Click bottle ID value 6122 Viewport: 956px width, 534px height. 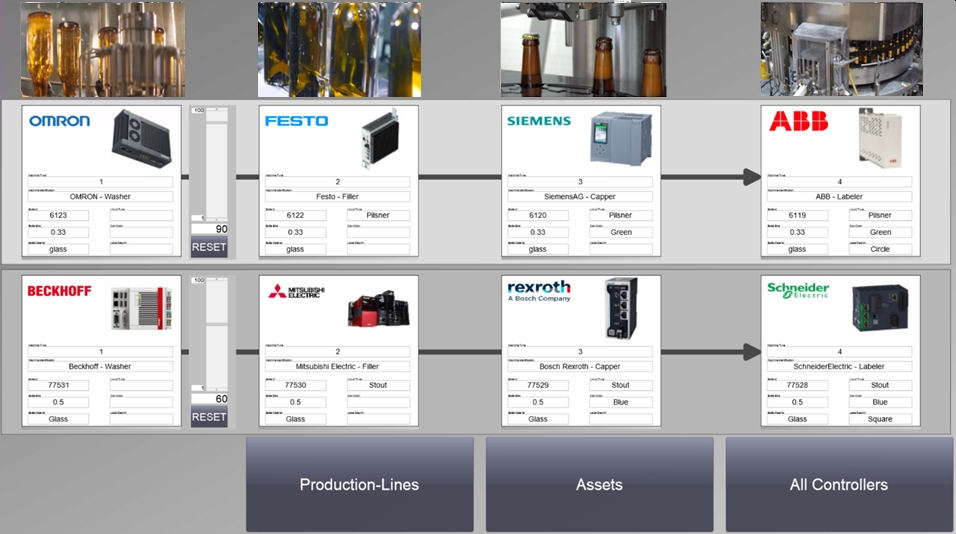(296, 215)
